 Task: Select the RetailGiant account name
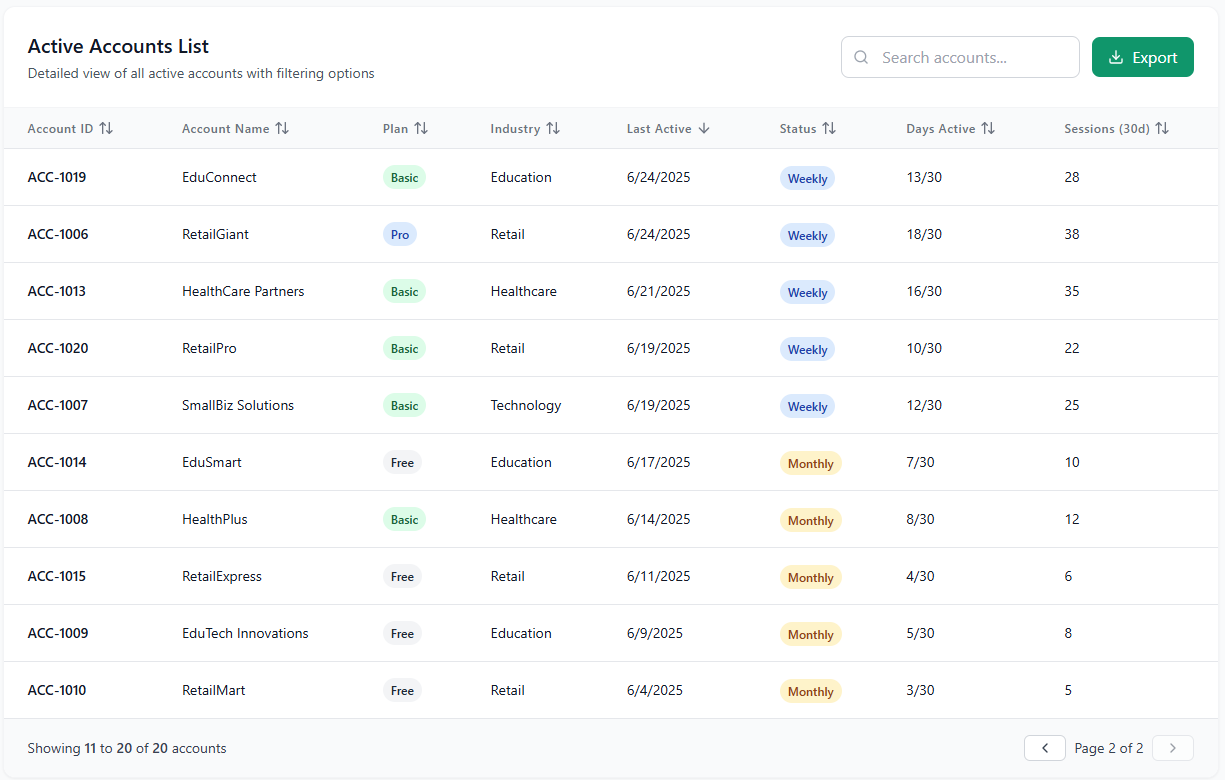point(215,234)
